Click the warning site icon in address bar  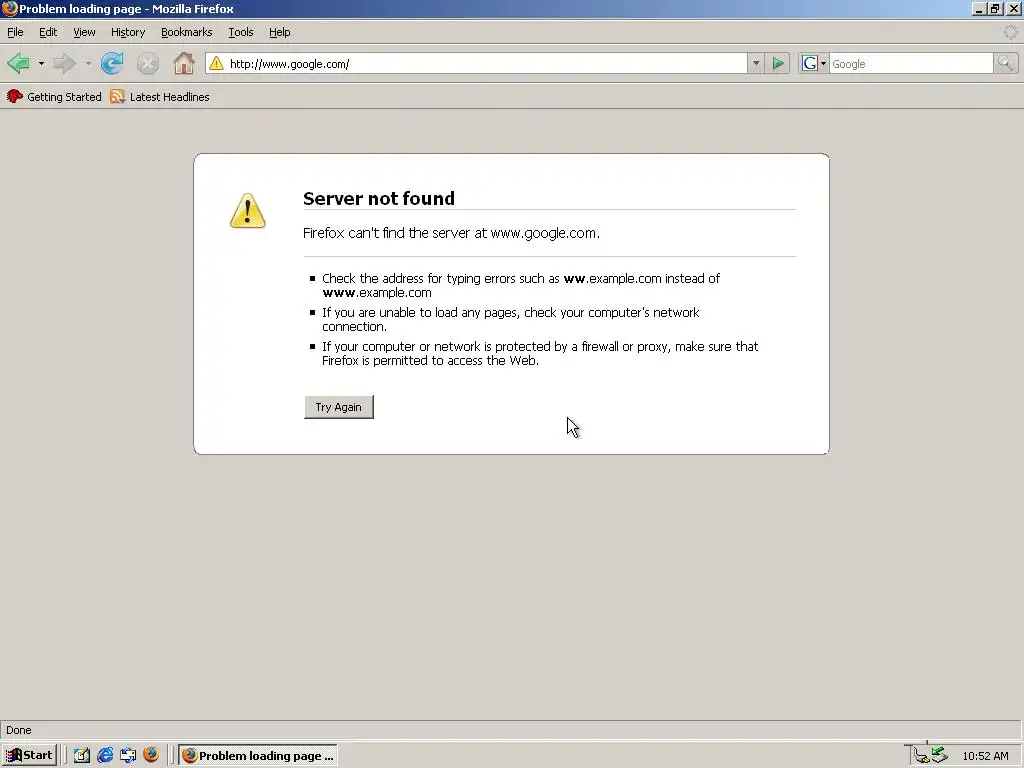tap(216, 63)
